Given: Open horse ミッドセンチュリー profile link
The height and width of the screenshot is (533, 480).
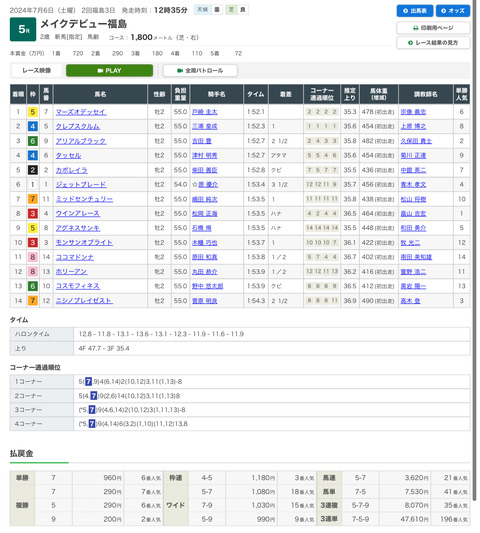Looking at the screenshot, I should (84, 199).
